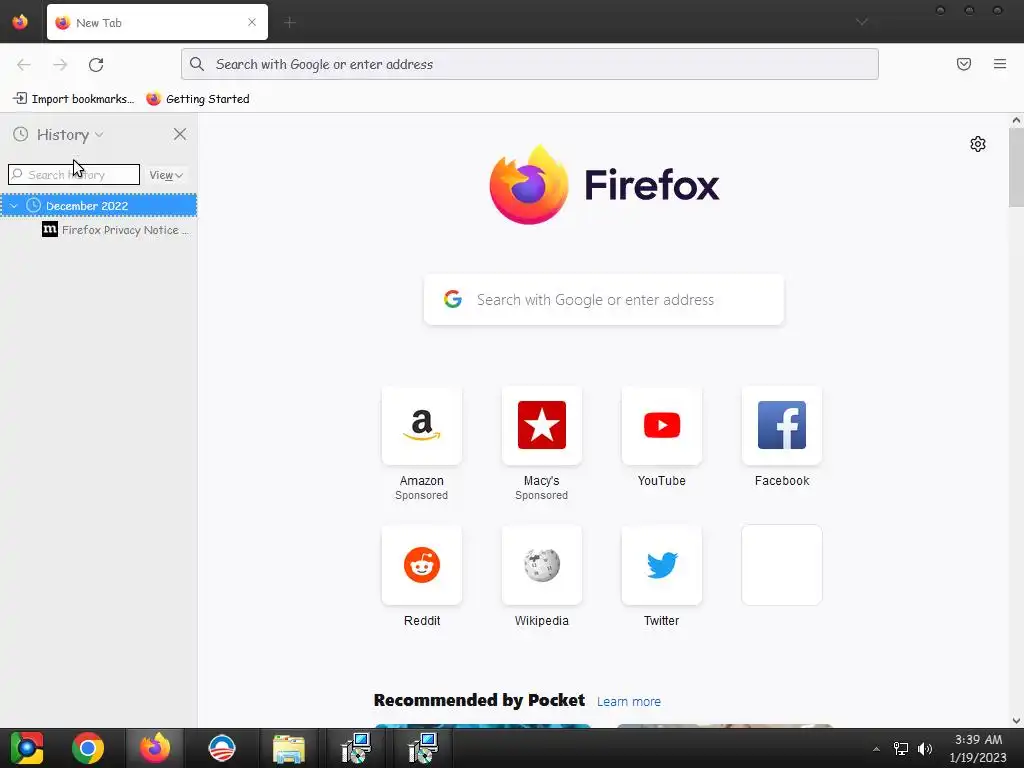Open second installer setup taskbar icon
The image size is (1024, 768).
click(x=423, y=748)
